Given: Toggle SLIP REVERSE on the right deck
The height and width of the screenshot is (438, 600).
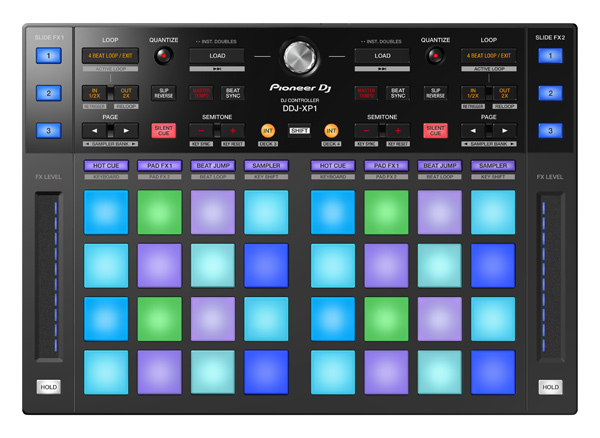Looking at the screenshot, I should click(x=435, y=93).
